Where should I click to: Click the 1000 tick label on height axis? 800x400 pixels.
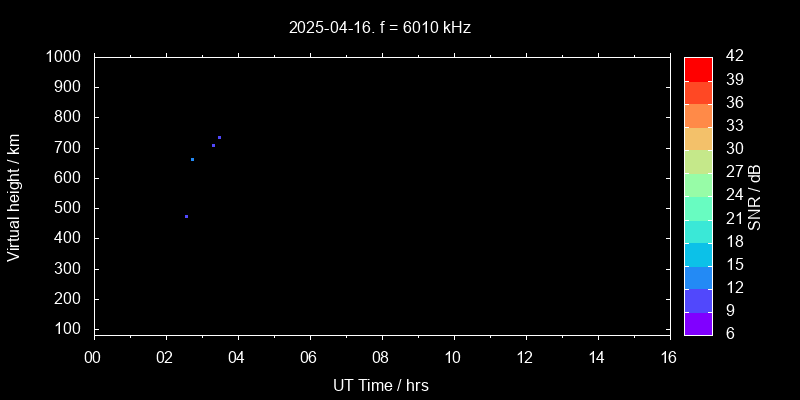click(x=64, y=57)
